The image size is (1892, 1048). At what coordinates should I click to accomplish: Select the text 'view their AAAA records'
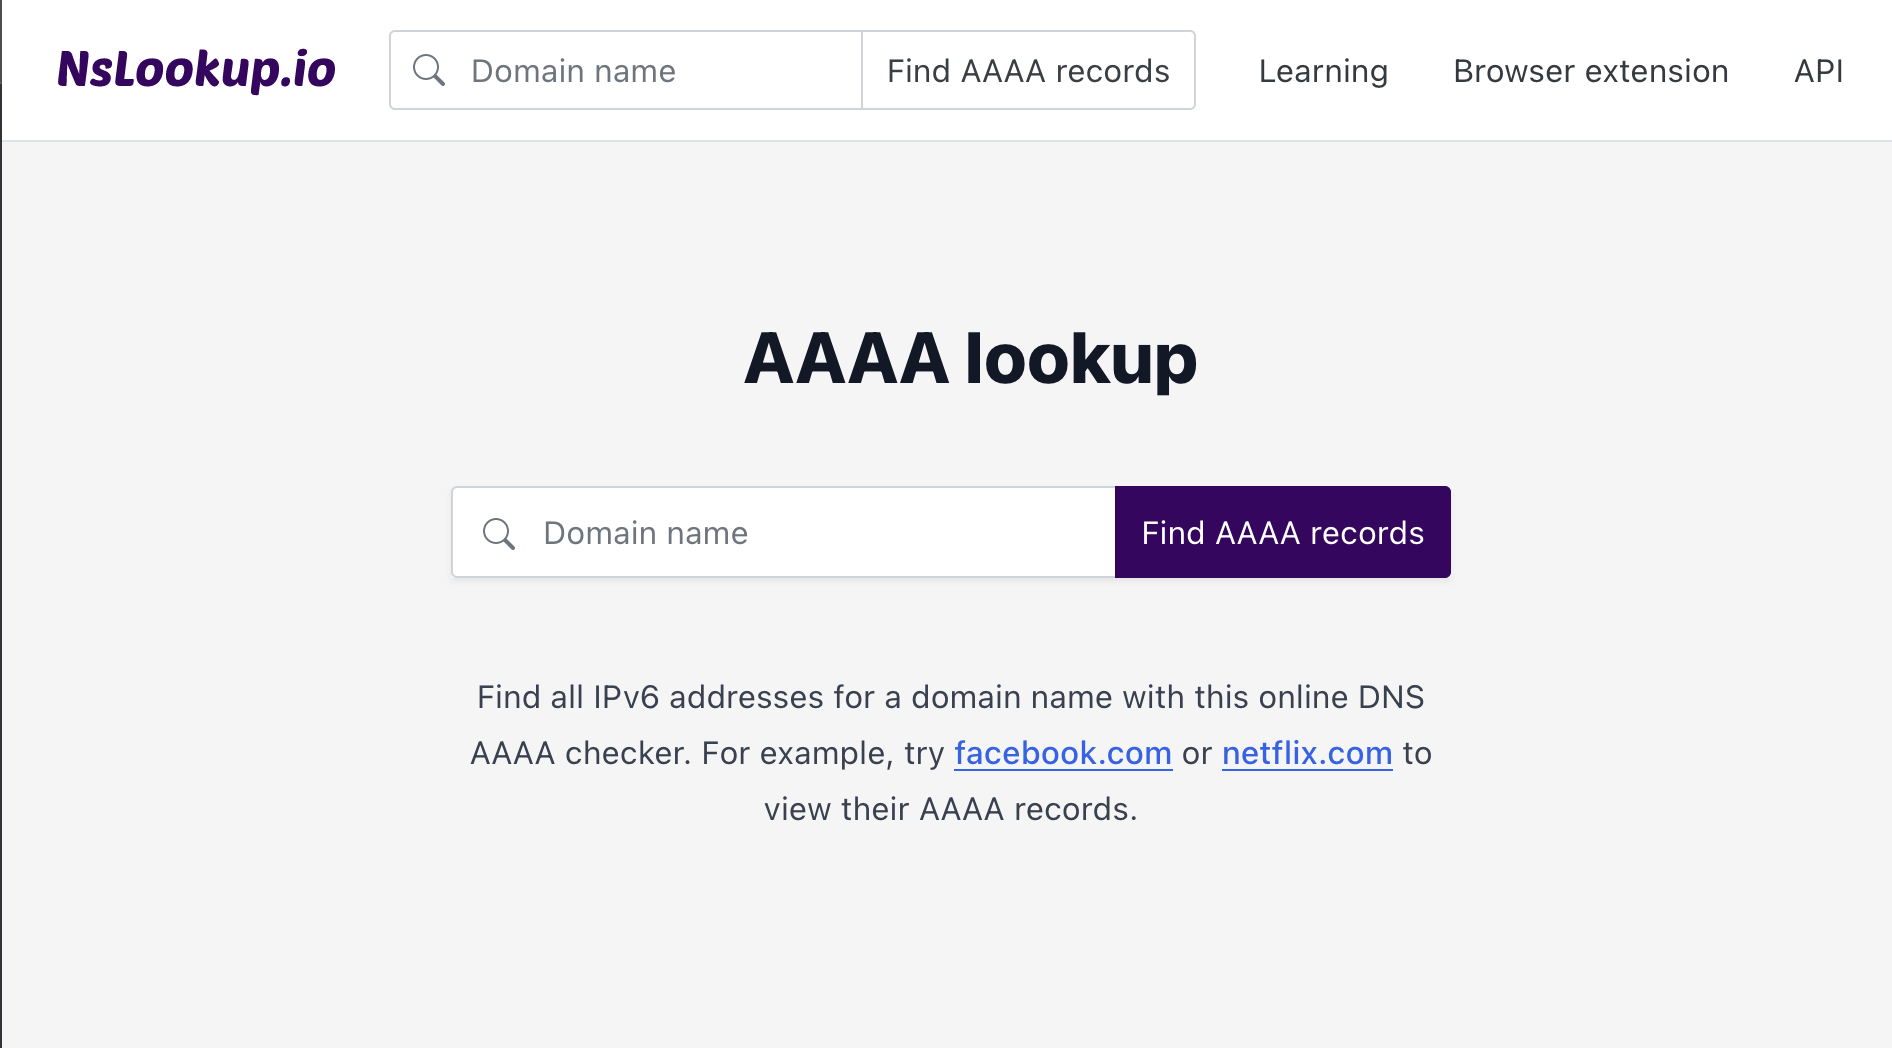[x=951, y=809]
